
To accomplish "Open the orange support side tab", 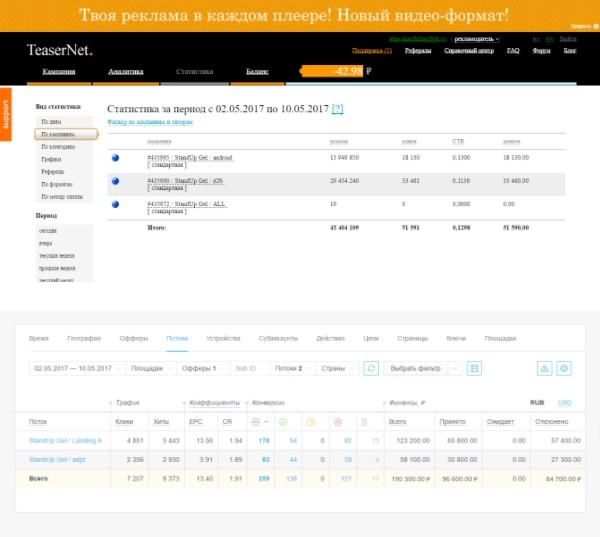I will (6, 114).
